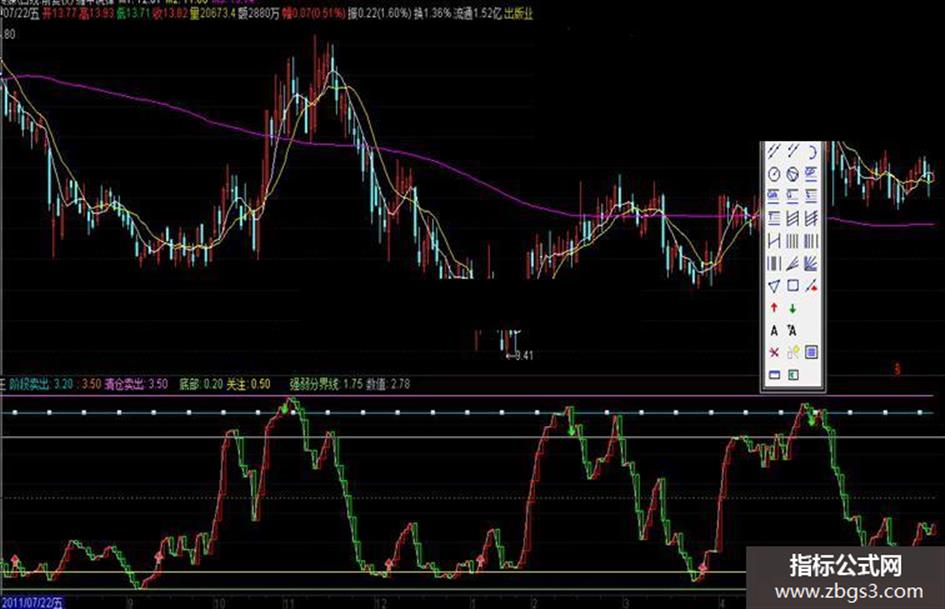Click the 振0.22(1.60%) amplitude value in header
Image resolution: width=945 pixels, height=609 pixels.
[x=380, y=13]
